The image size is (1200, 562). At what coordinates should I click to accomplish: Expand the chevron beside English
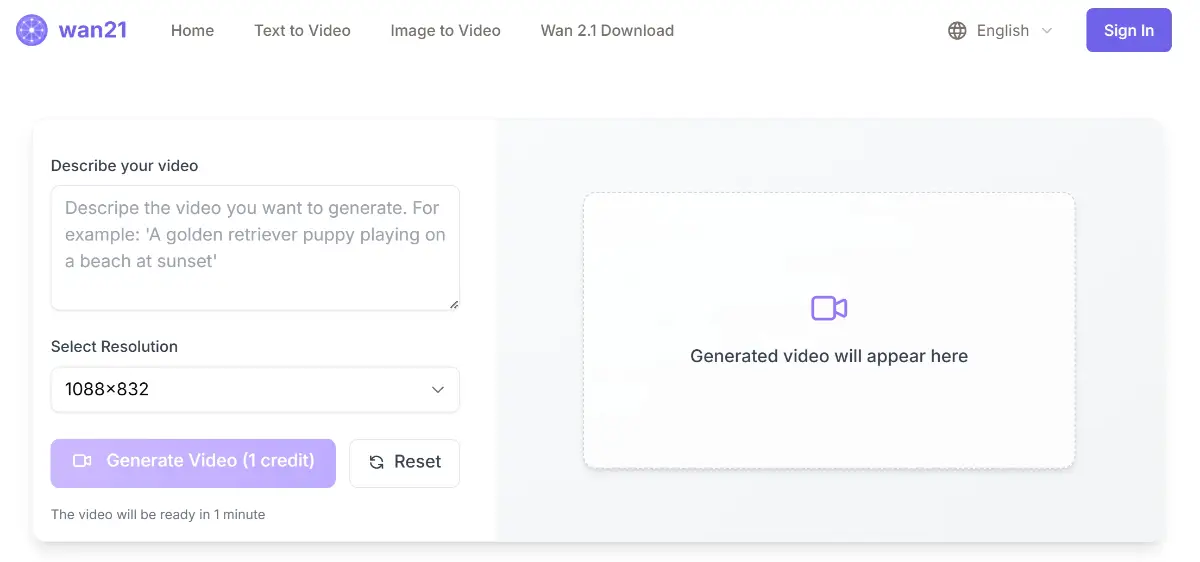1047,31
